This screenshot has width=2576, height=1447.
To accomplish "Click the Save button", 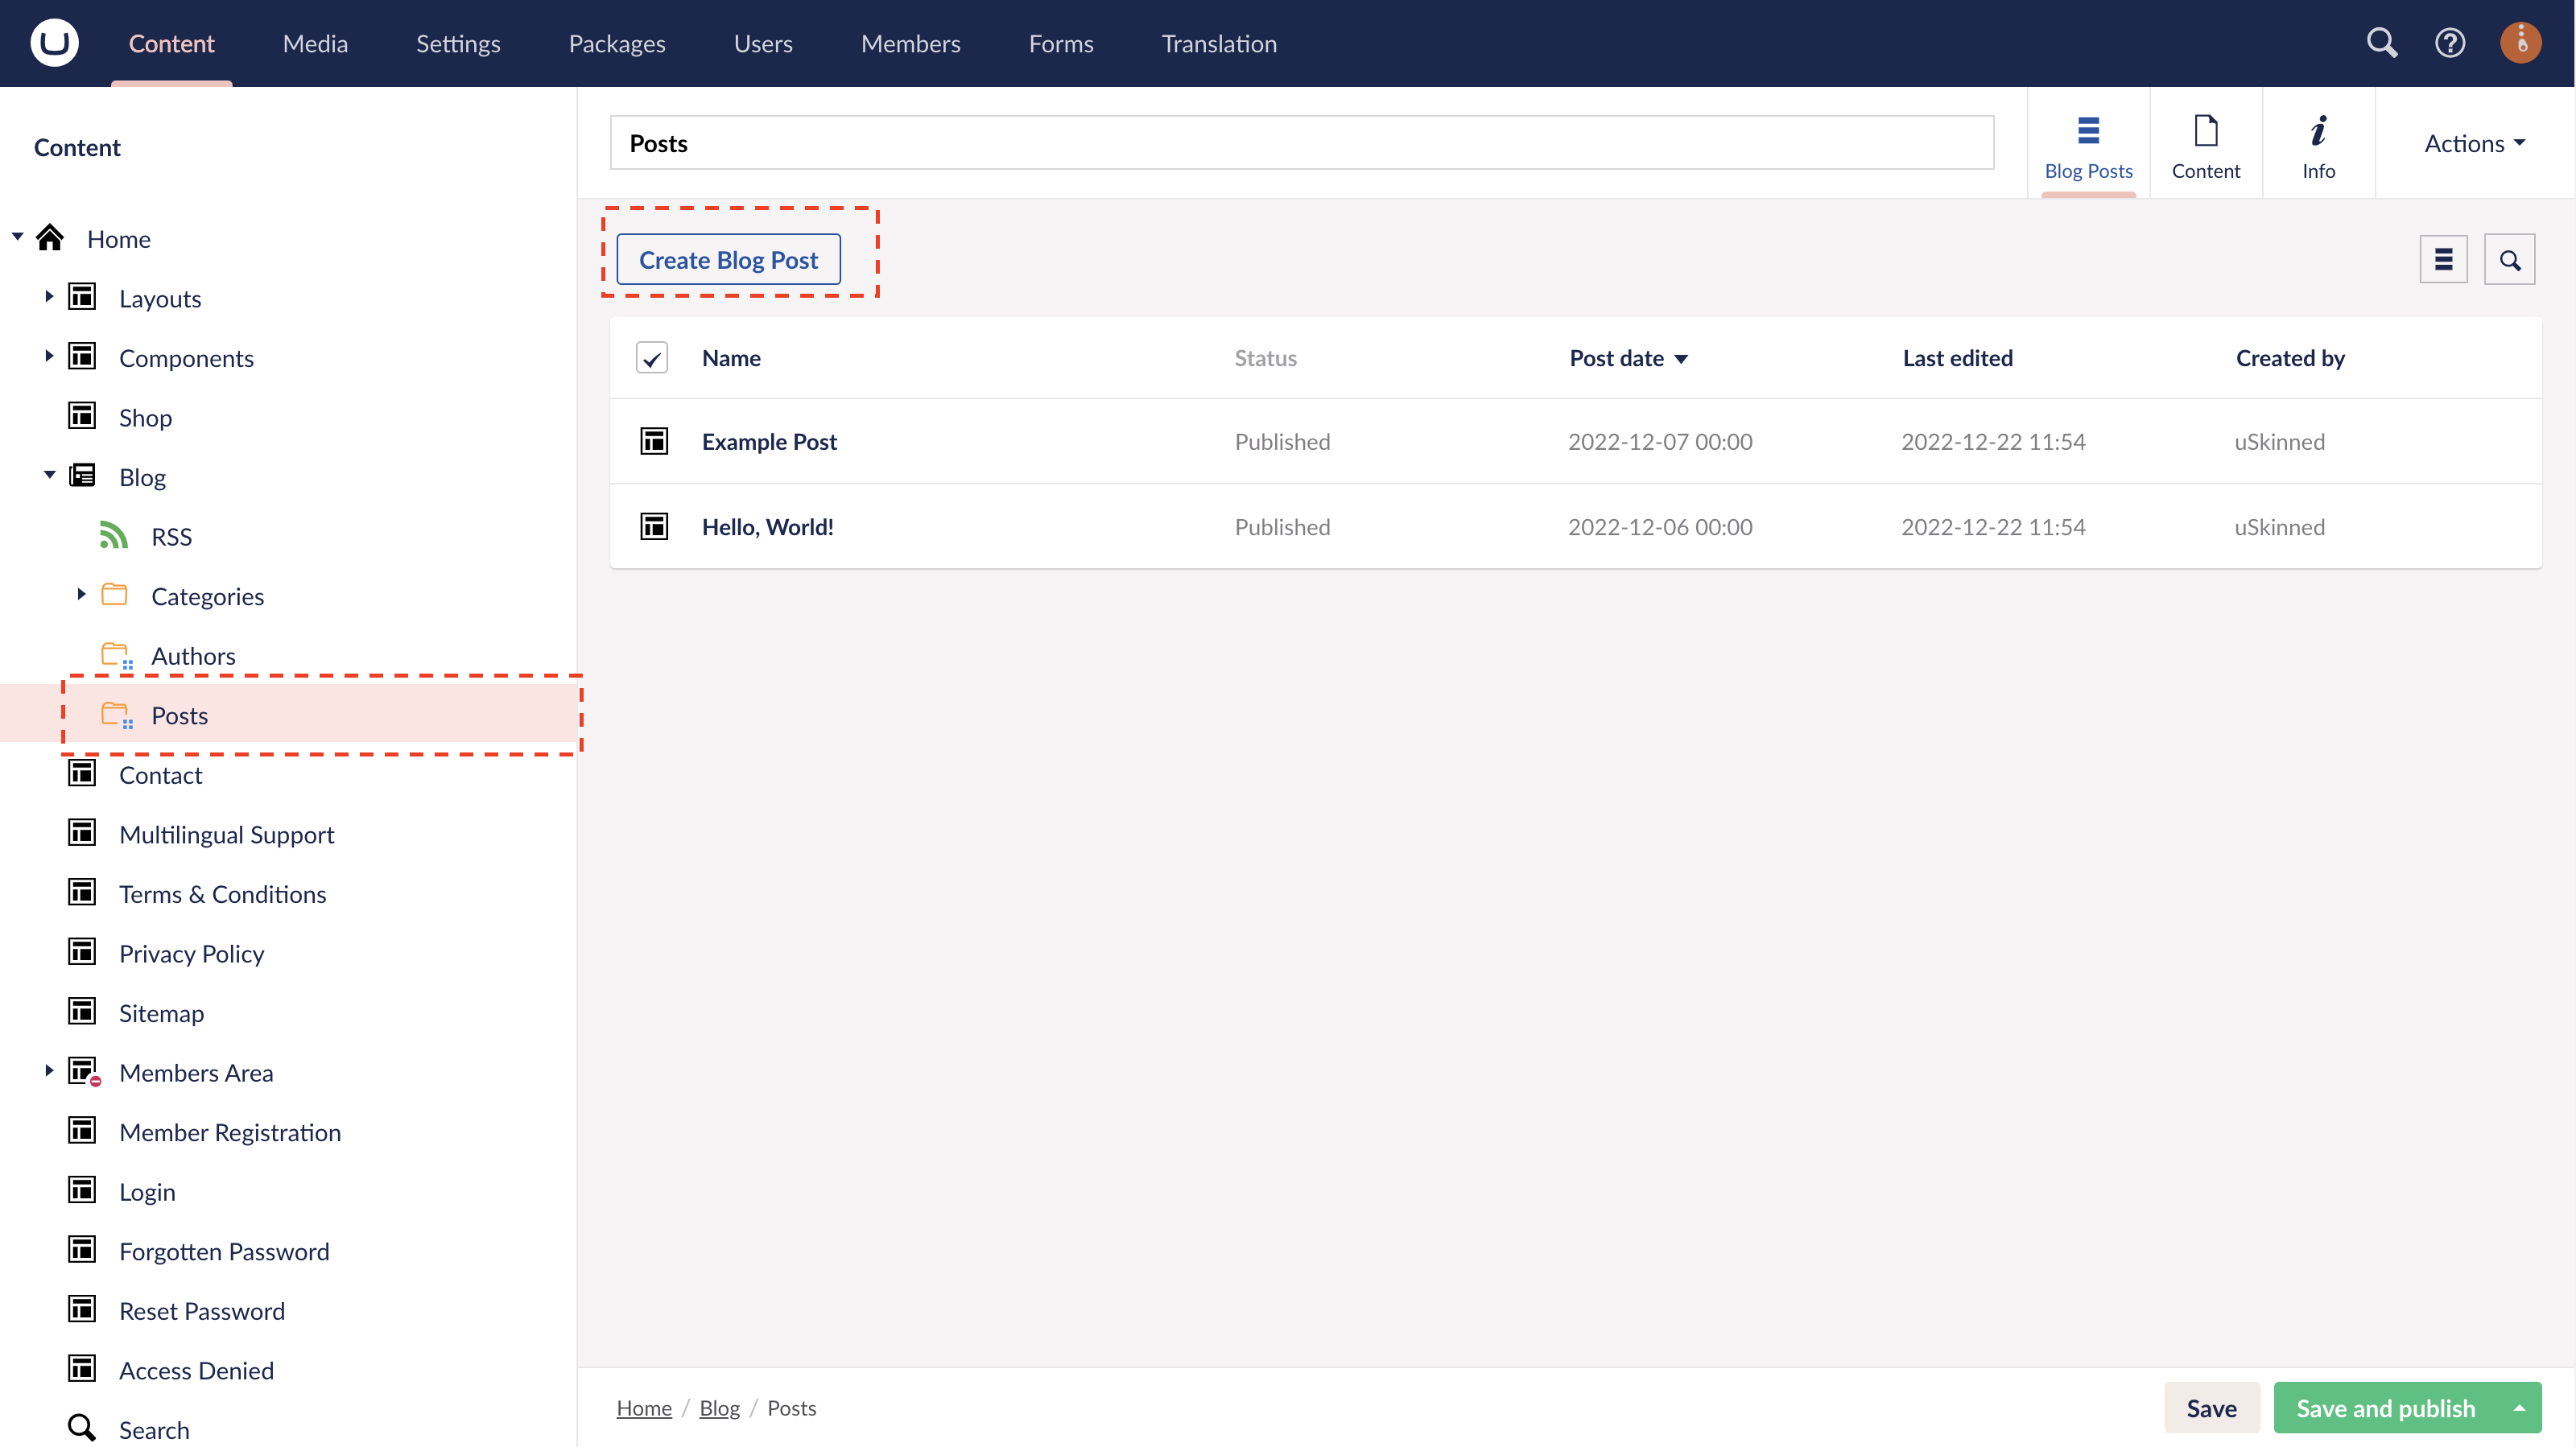I will 2211,1408.
